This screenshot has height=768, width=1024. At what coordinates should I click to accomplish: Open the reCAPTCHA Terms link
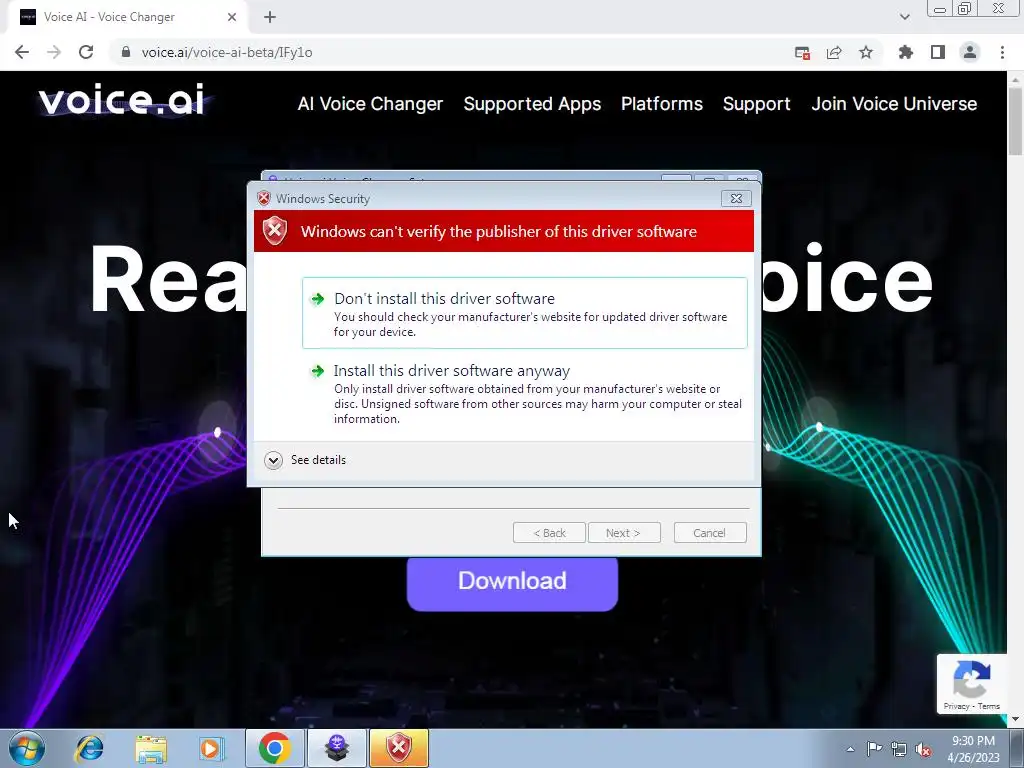coord(989,706)
